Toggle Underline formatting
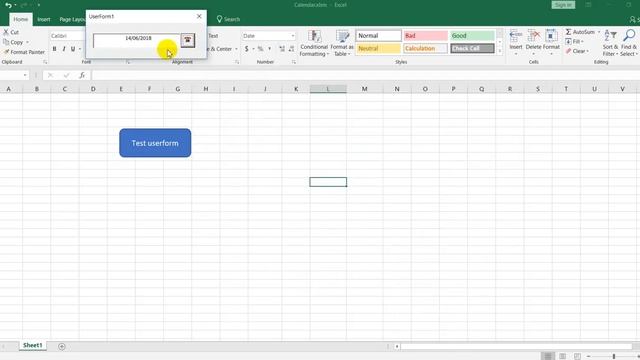Screen dimensions: 640x360 (x=73, y=49)
